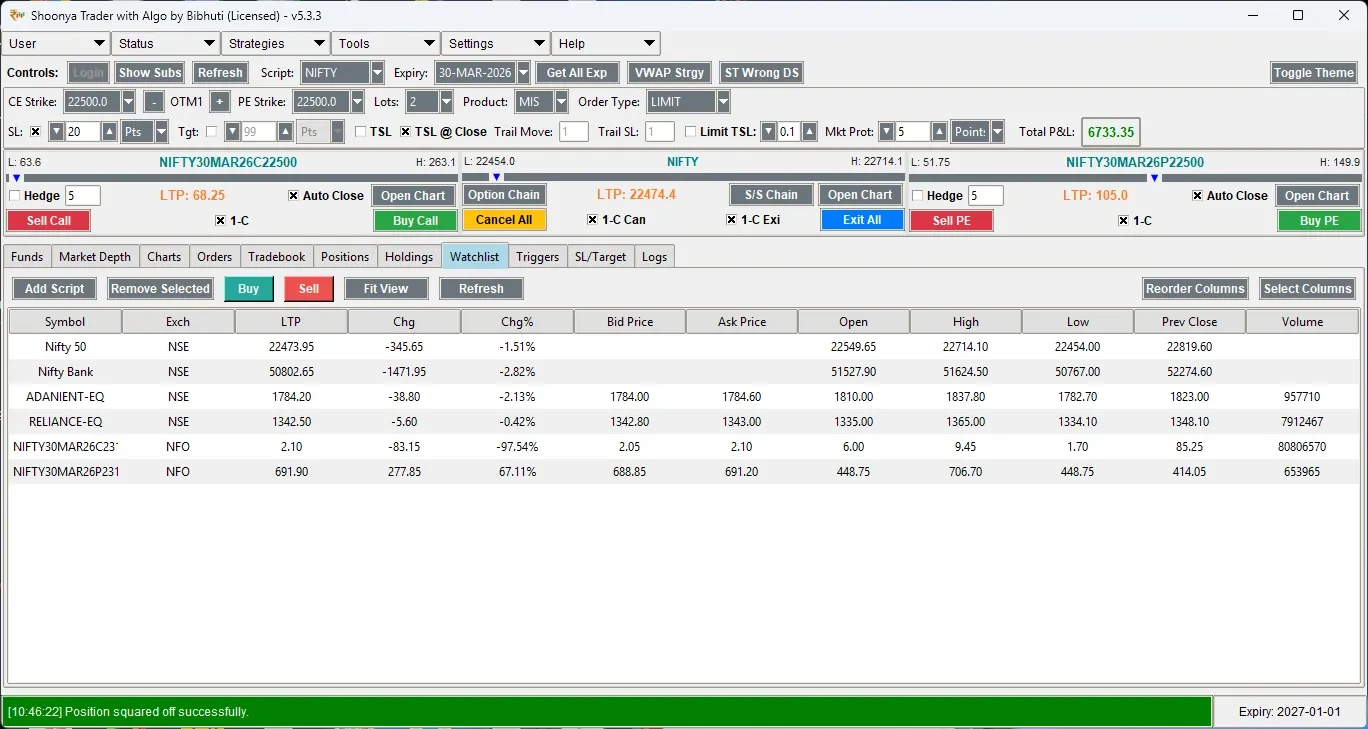
Task: Switch to the SL/Target tab
Action: (600, 257)
